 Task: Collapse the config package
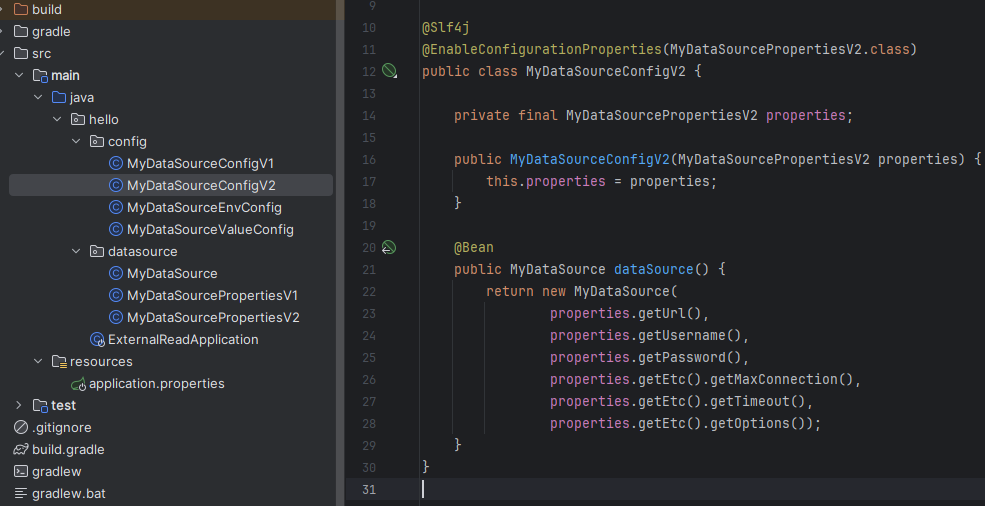pos(76,141)
